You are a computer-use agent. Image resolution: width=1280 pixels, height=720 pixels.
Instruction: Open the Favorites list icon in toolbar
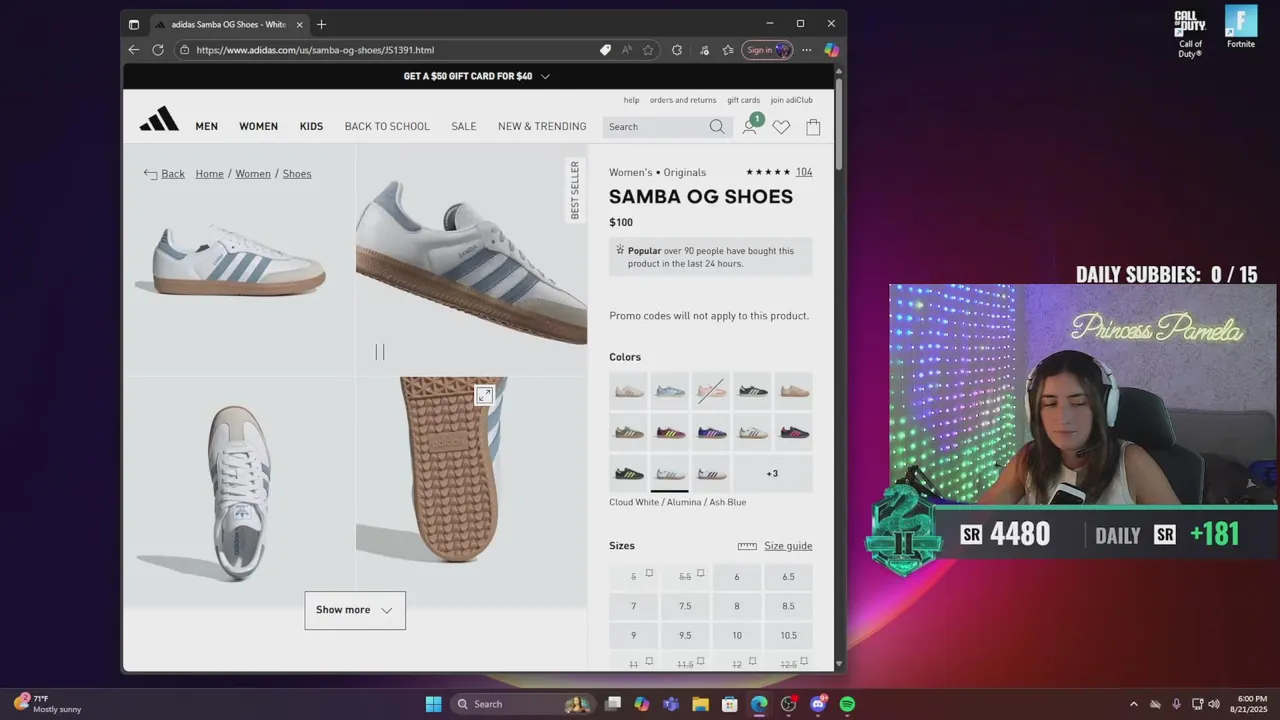coord(728,50)
